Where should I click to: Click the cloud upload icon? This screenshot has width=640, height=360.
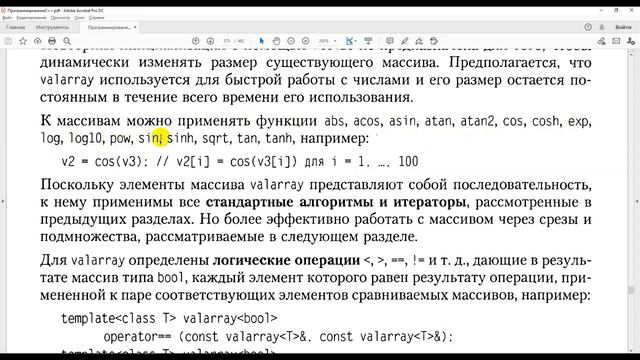point(38,41)
